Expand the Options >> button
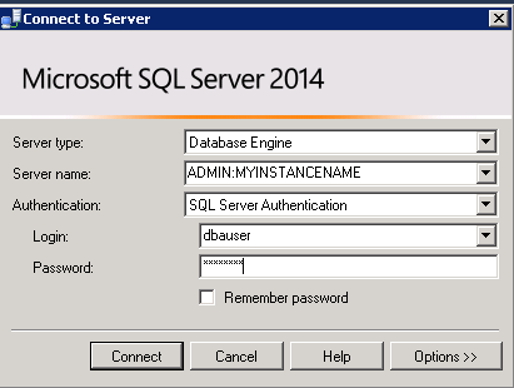 (x=446, y=356)
